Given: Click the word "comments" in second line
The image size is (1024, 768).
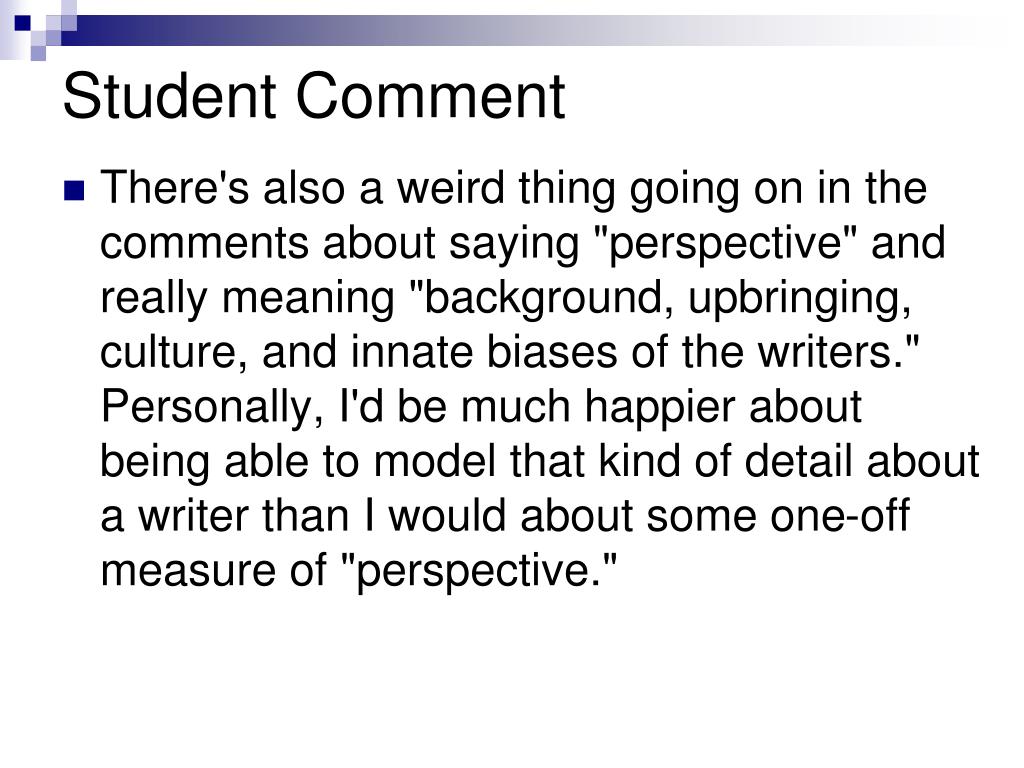Looking at the screenshot, I should (x=204, y=243).
